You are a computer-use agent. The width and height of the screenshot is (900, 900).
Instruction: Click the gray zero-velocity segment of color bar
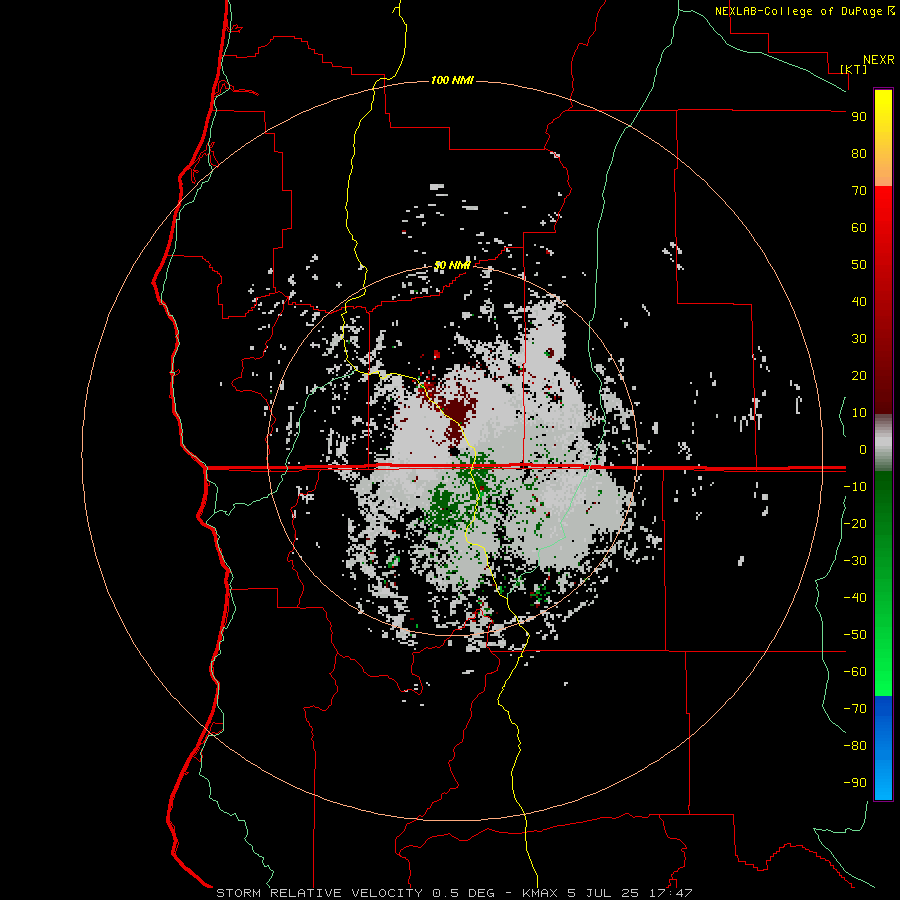click(x=883, y=443)
